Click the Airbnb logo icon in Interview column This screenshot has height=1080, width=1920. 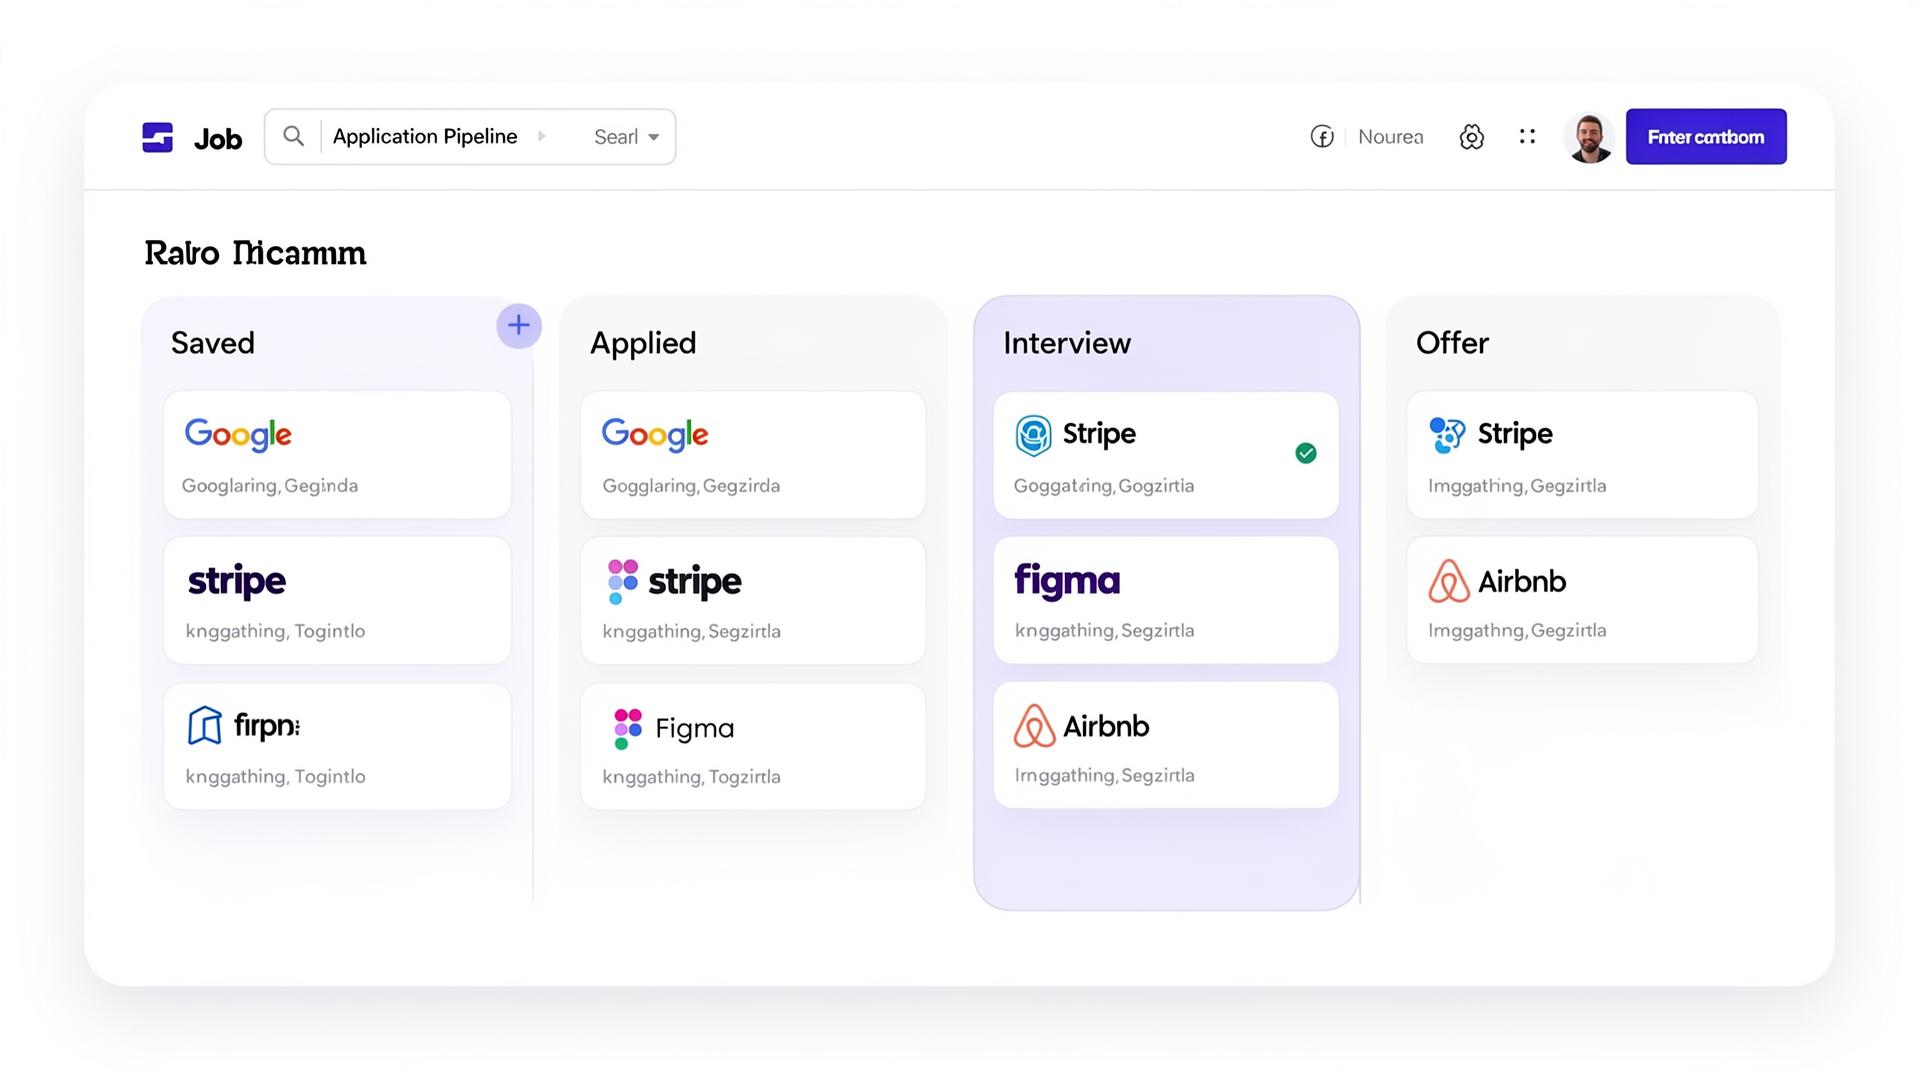(1034, 726)
